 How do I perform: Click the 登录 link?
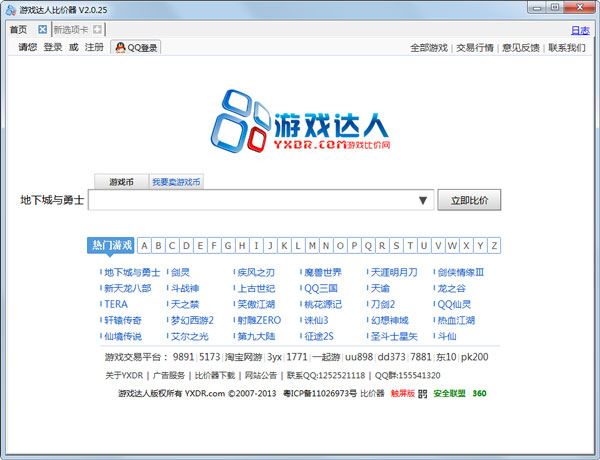tap(53, 47)
